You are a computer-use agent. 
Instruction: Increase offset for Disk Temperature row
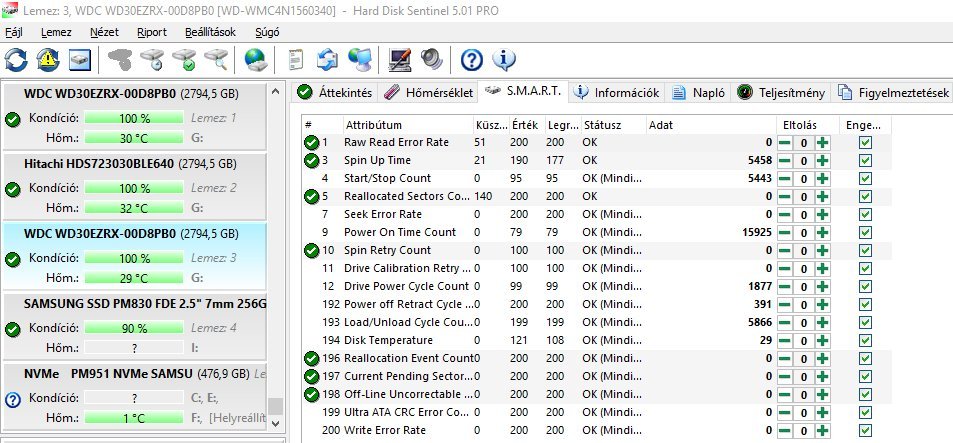(822, 340)
